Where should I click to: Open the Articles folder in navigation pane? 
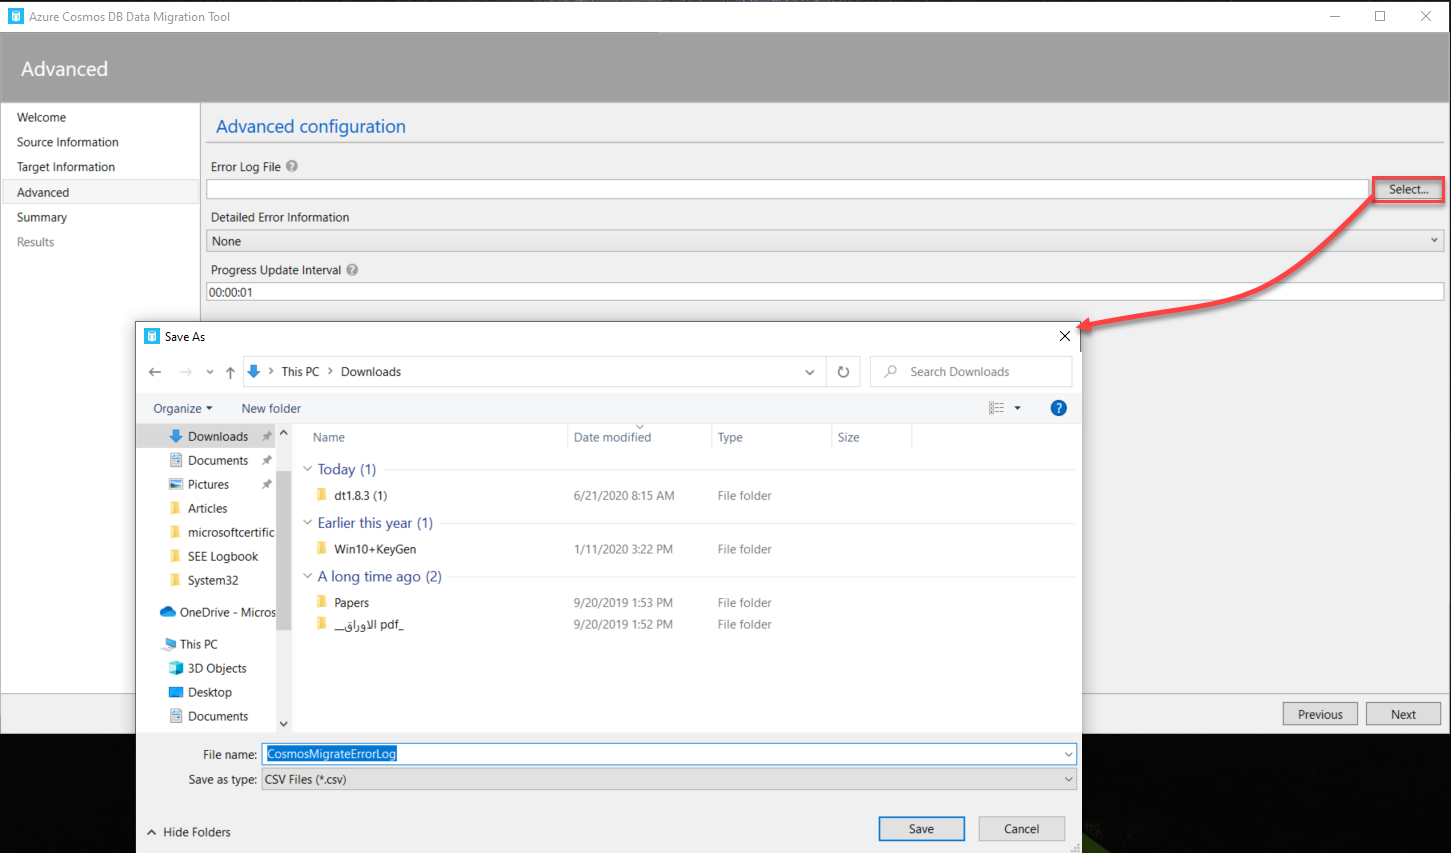point(207,508)
